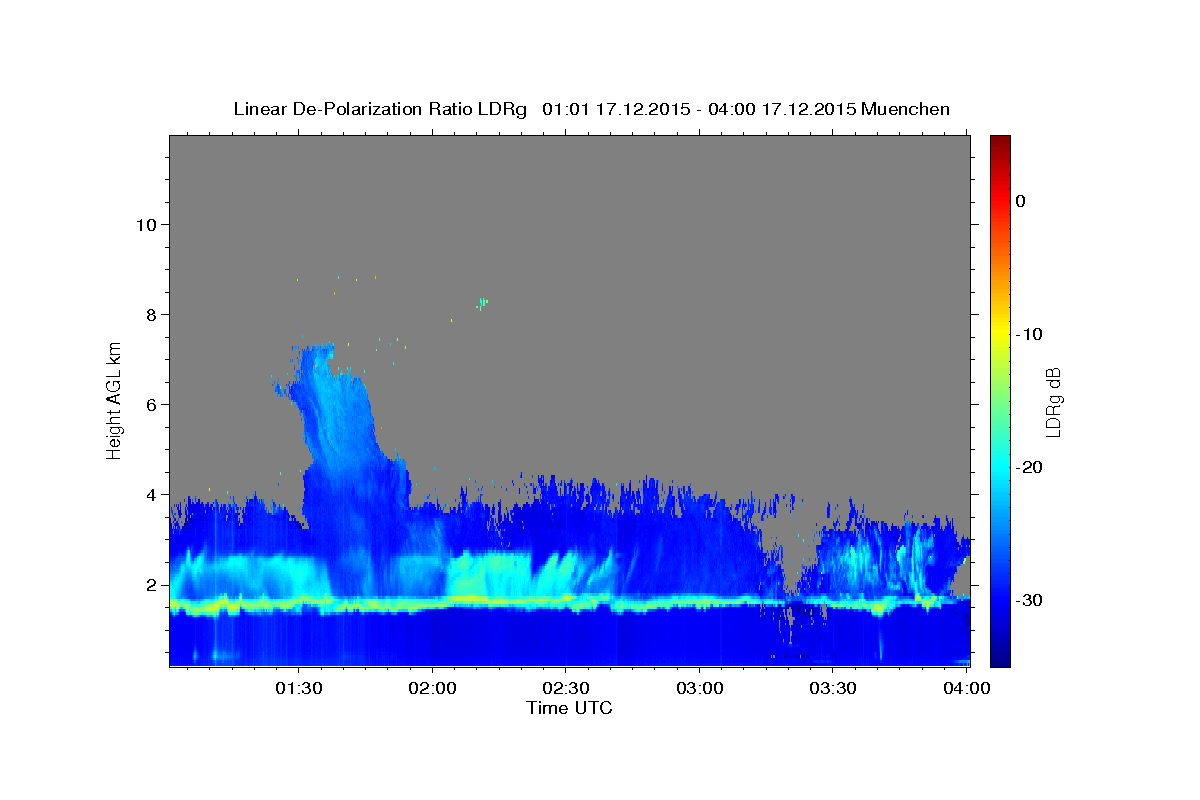
Task: Click the height tick label '10'
Action: pos(145,224)
